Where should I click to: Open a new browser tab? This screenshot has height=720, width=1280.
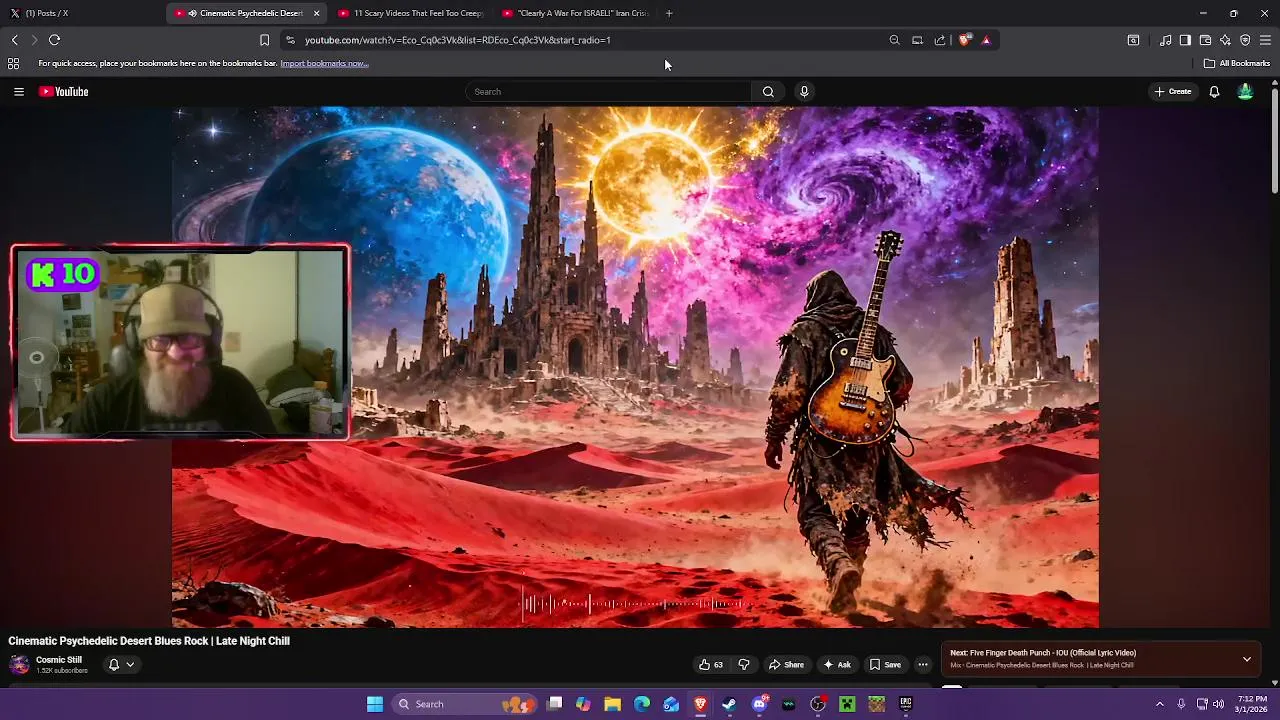point(669,13)
